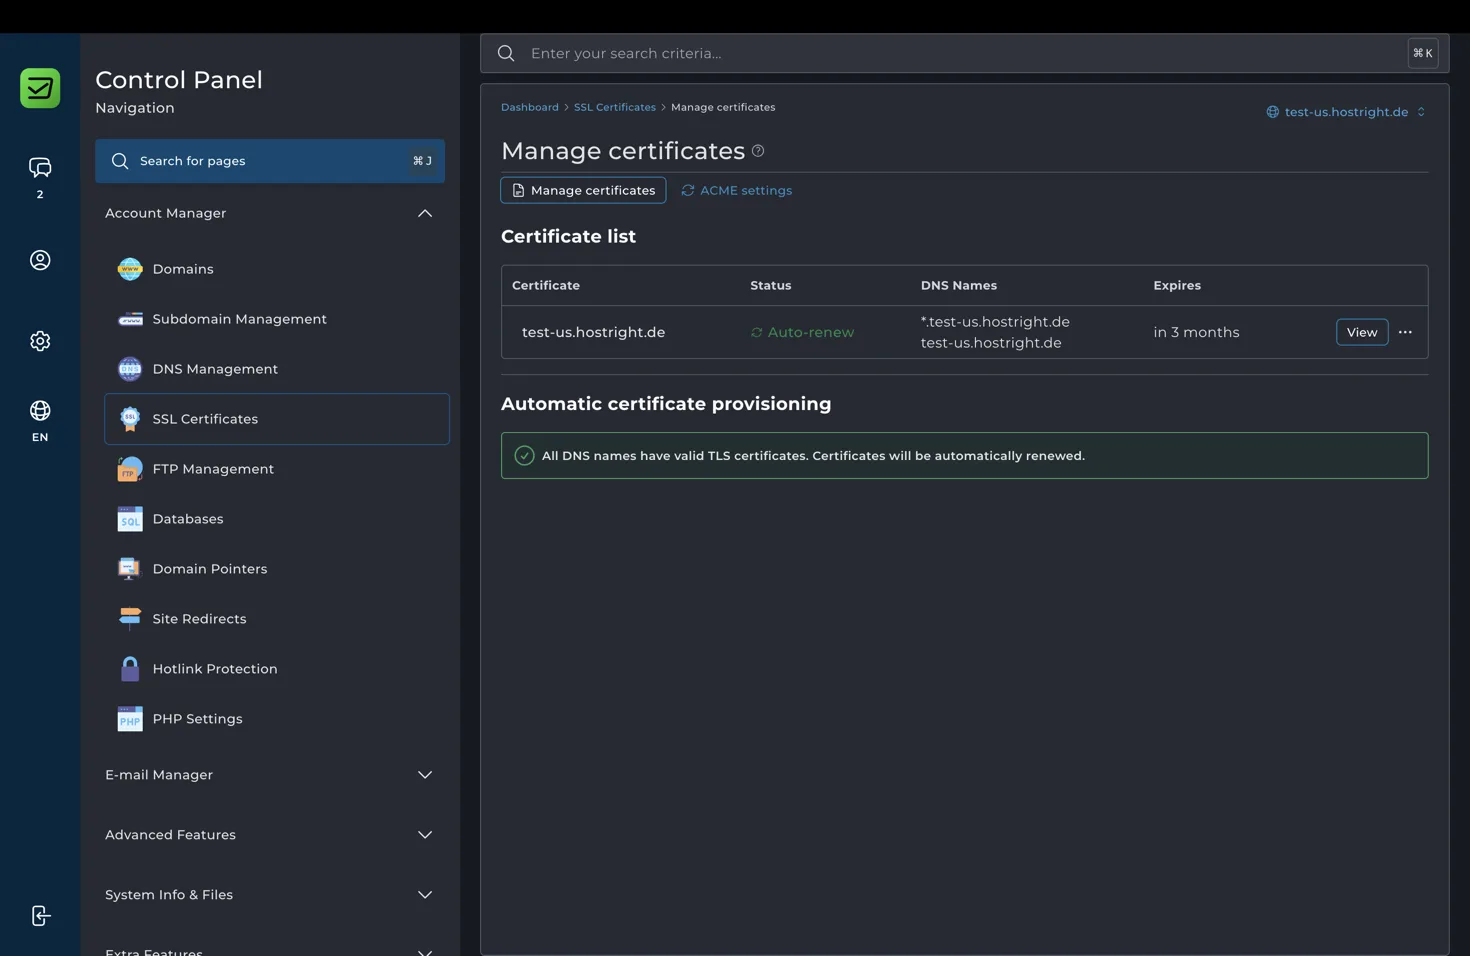The width and height of the screenshot is (1470, 956).
Task: Click the test-us.hostright.de certificate name cell
Action: (x=593, y=332)
